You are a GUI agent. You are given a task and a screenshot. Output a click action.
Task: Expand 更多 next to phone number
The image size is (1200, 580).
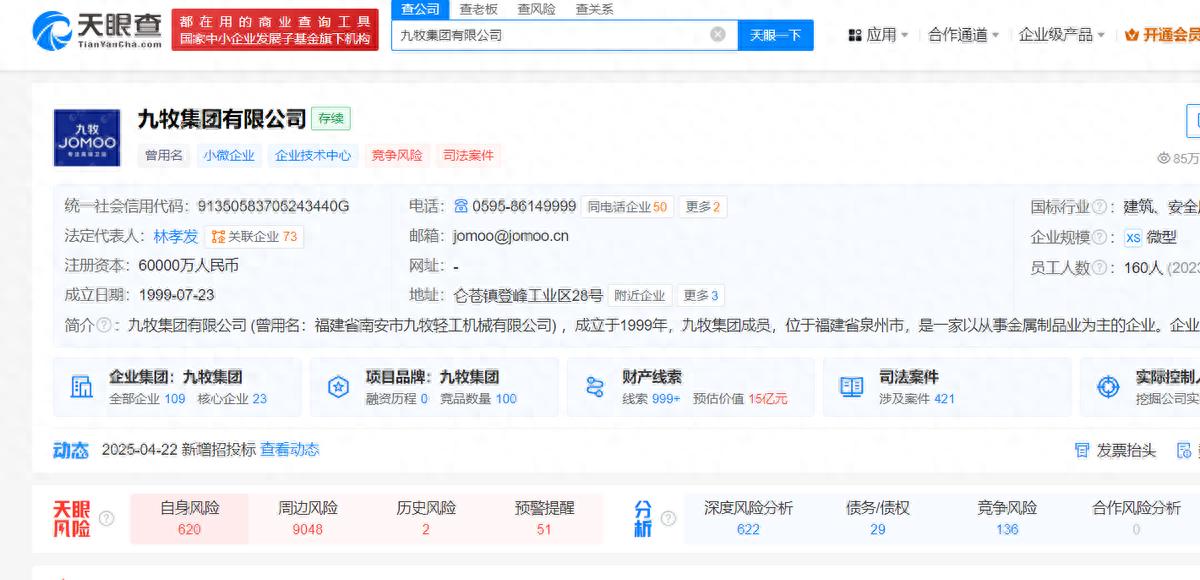pos(703,207)
